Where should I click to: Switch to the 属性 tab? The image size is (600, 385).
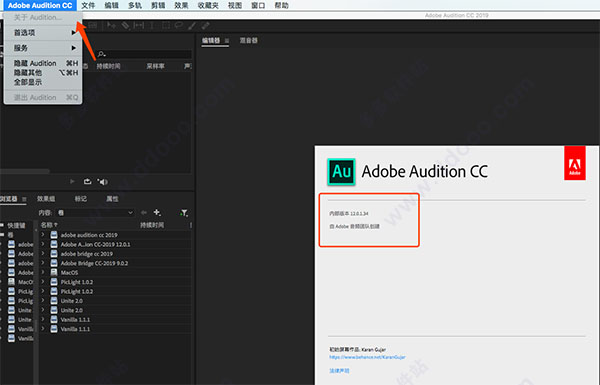pyautogui.click(x=112, y=199)
